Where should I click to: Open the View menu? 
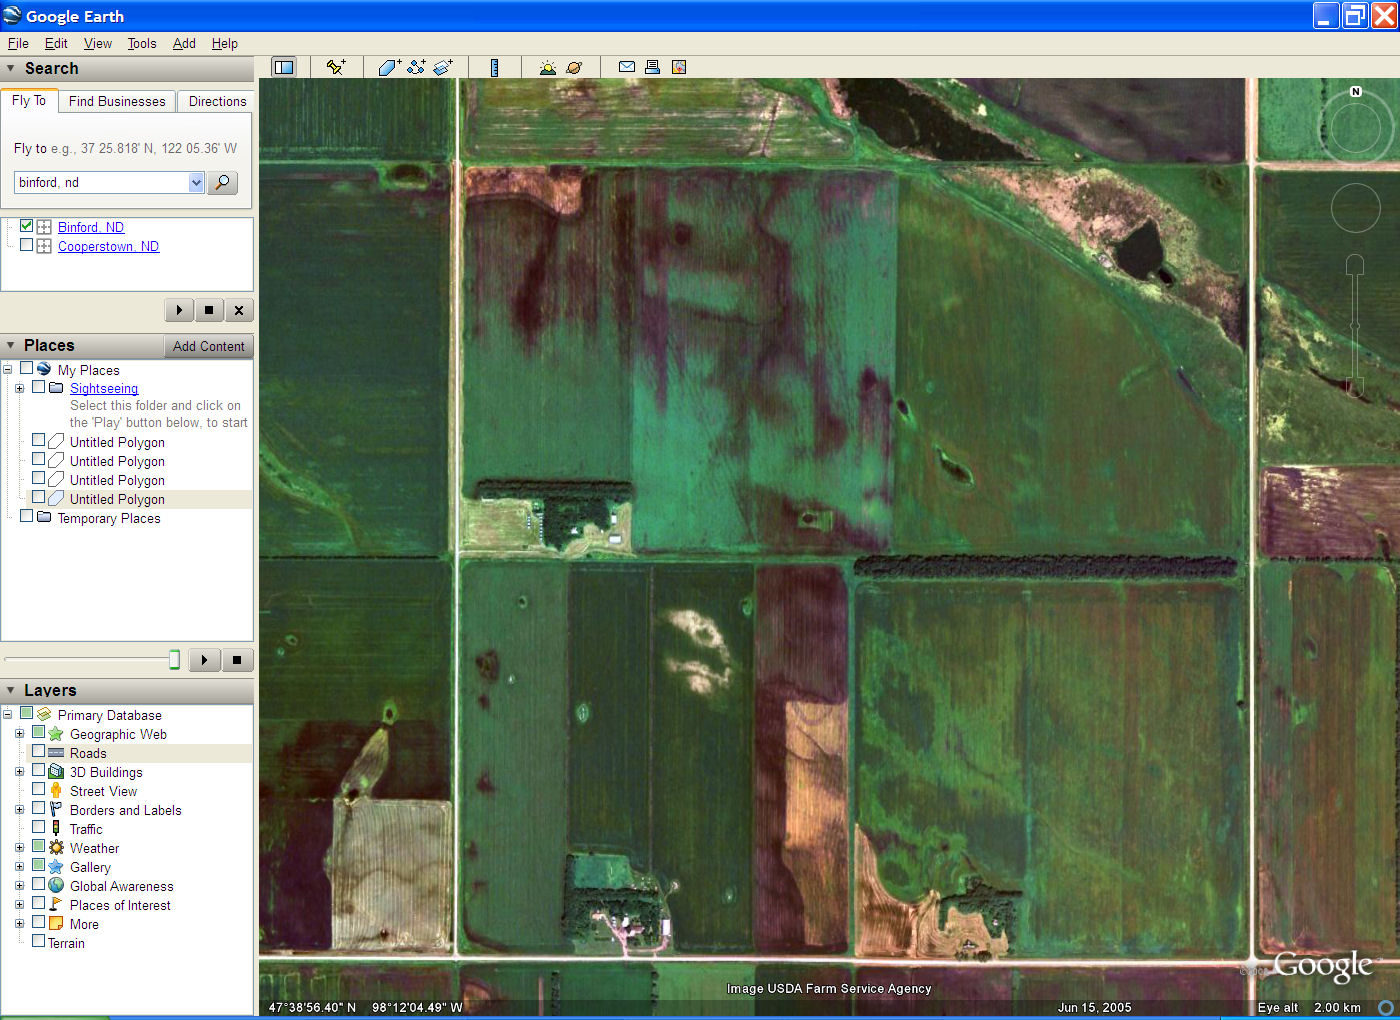click(98, 43)
